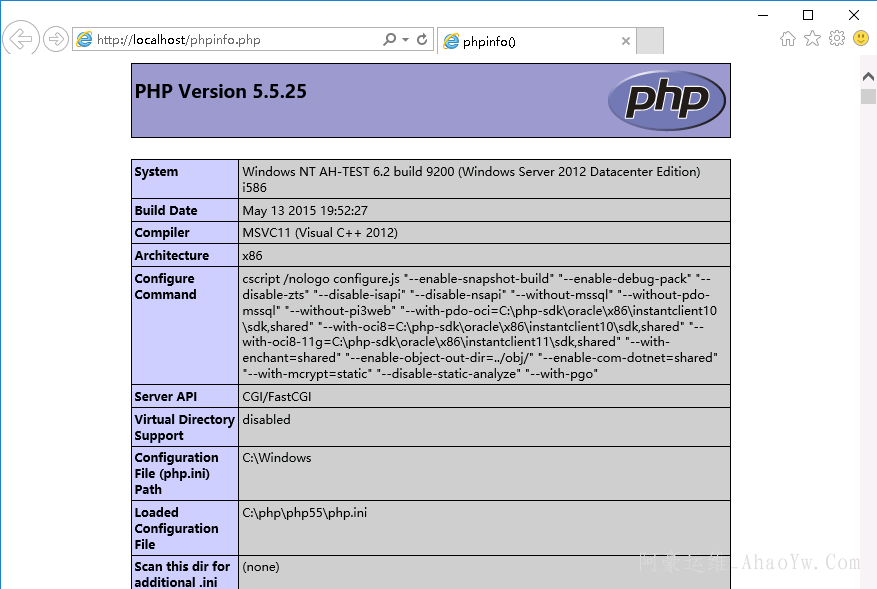Click the browser Back arrow button

[x=20, y=39]
